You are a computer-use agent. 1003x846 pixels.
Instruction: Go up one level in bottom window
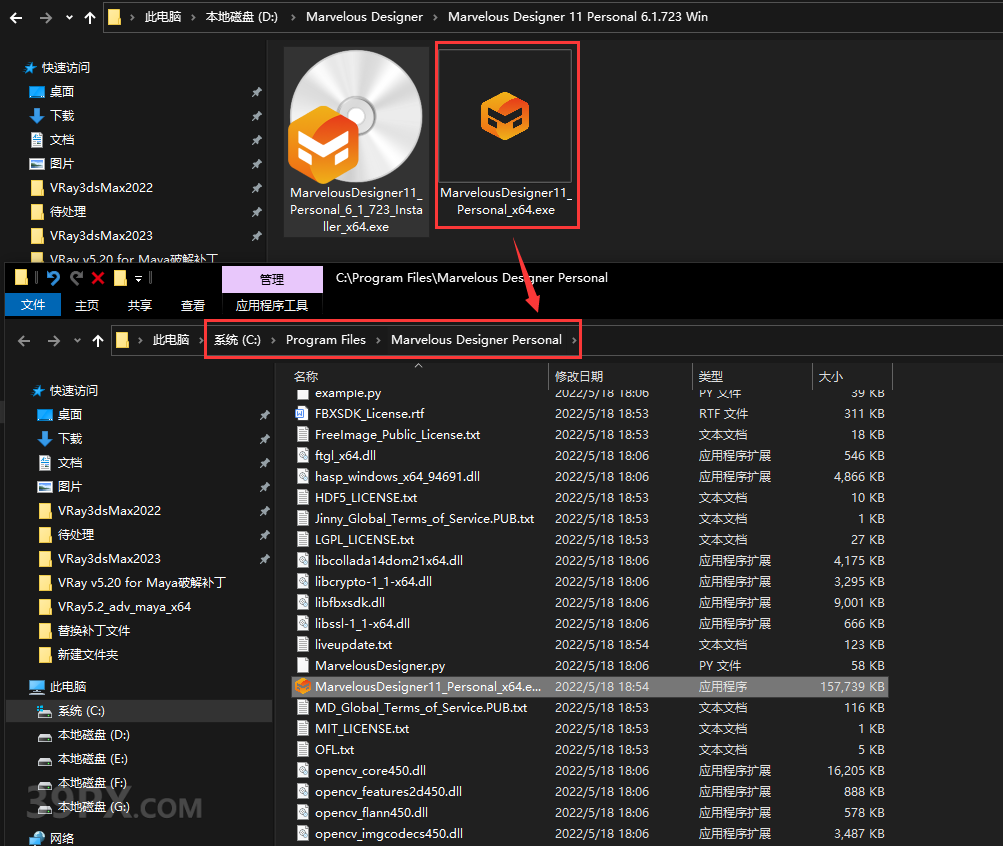tap(98, 341)
